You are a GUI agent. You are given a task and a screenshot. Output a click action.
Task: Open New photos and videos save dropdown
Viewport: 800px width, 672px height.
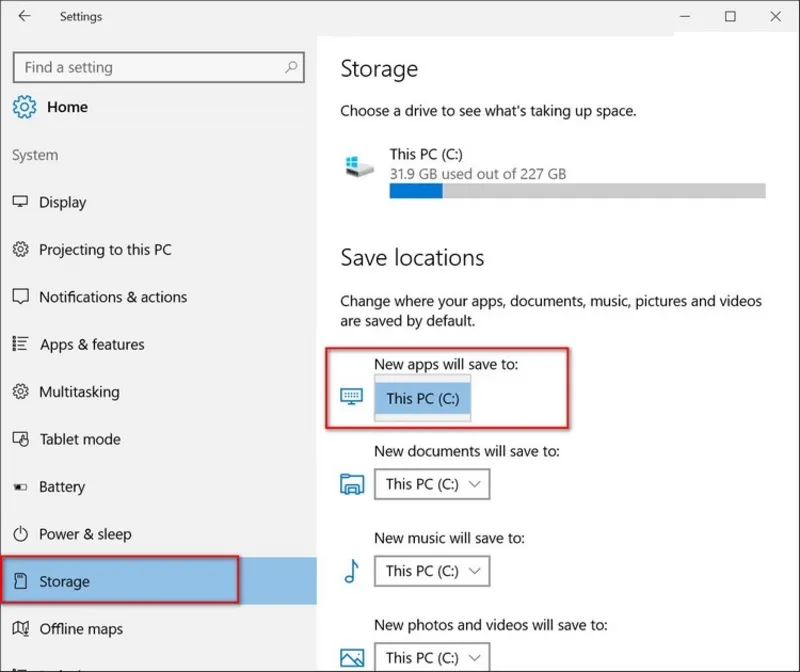tap(433, 657)
